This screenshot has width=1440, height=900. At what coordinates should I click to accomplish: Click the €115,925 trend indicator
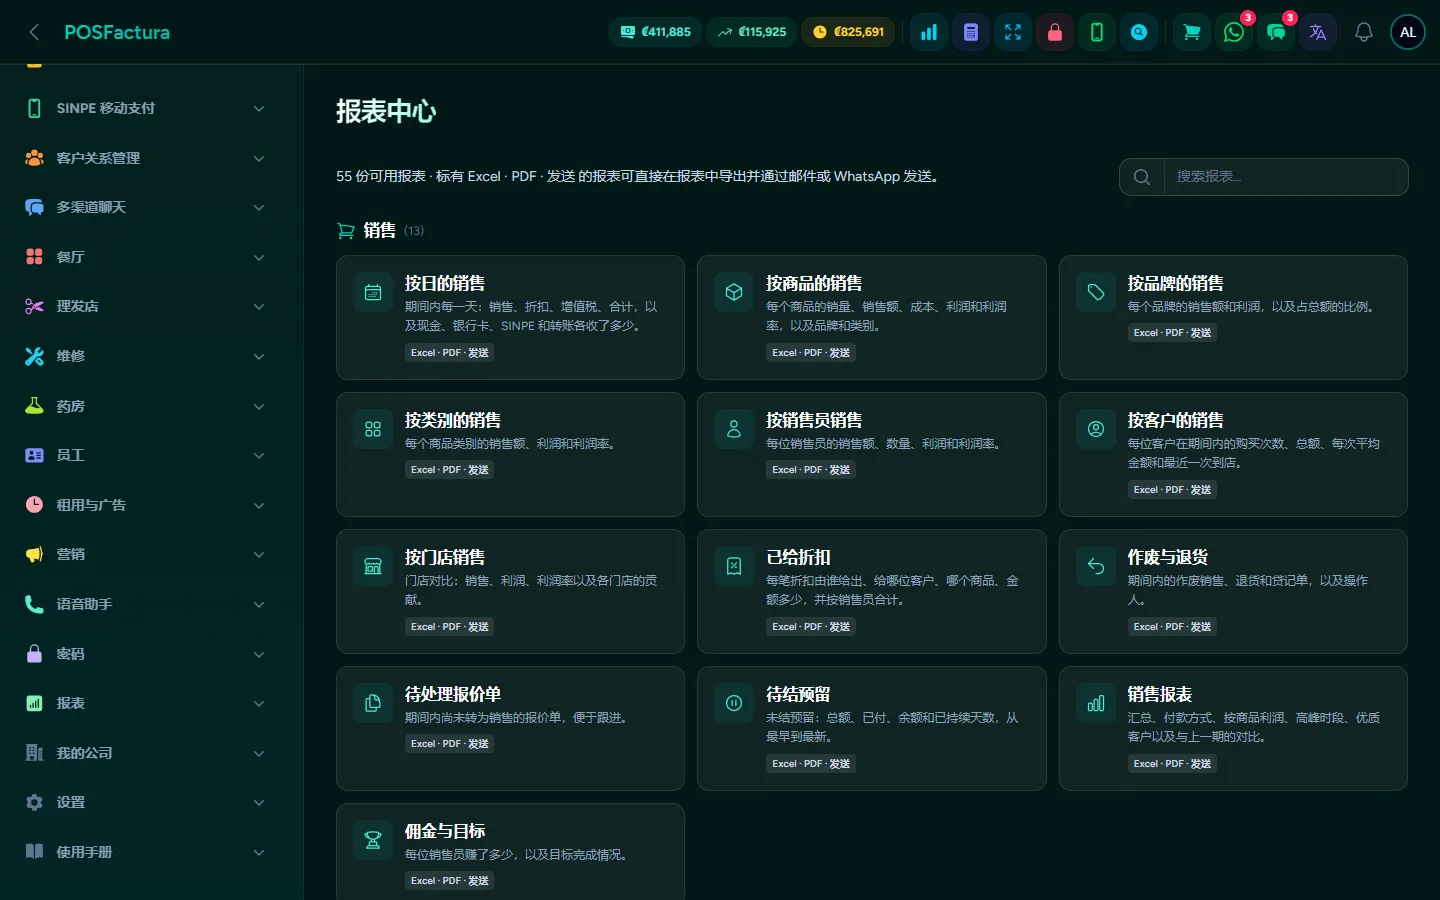tap(752, 32)
